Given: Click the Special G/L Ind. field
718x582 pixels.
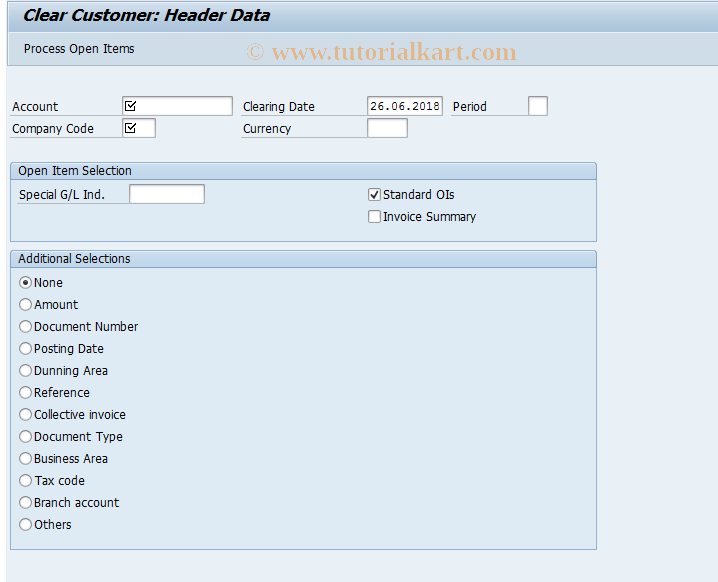Looking at the screenshot, I should [167, 194].
